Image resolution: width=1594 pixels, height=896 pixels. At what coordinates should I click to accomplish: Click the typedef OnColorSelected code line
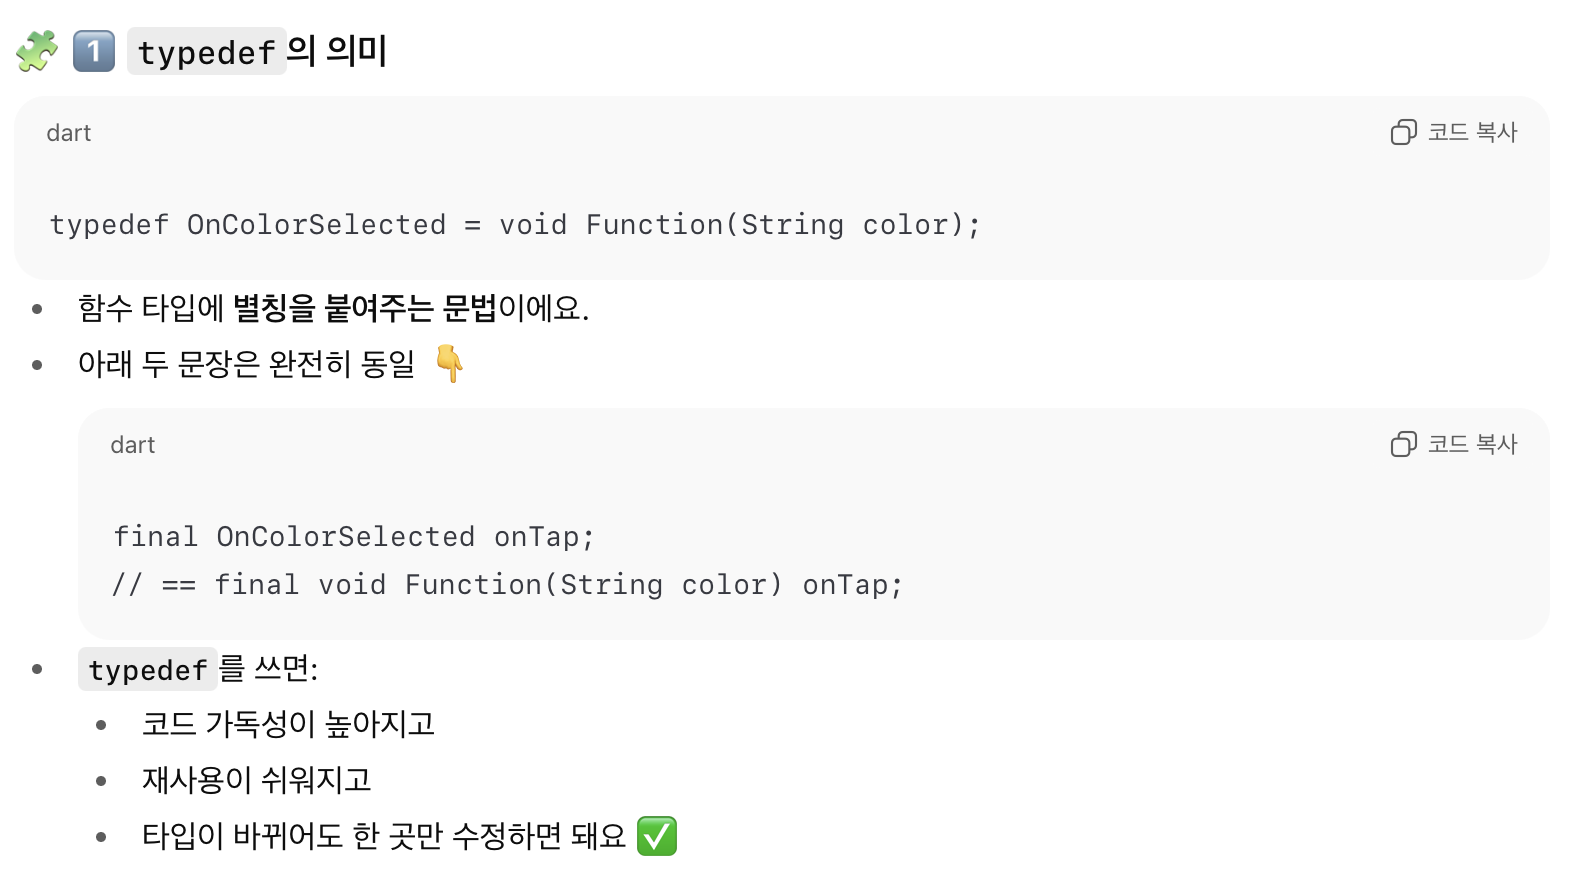pos(516,225)
